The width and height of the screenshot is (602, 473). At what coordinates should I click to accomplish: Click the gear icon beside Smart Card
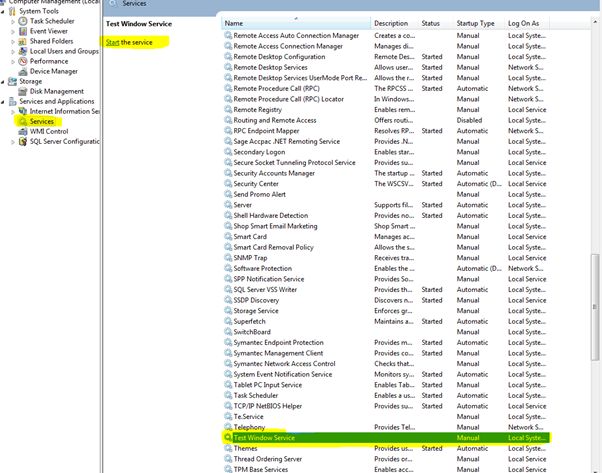228,236
